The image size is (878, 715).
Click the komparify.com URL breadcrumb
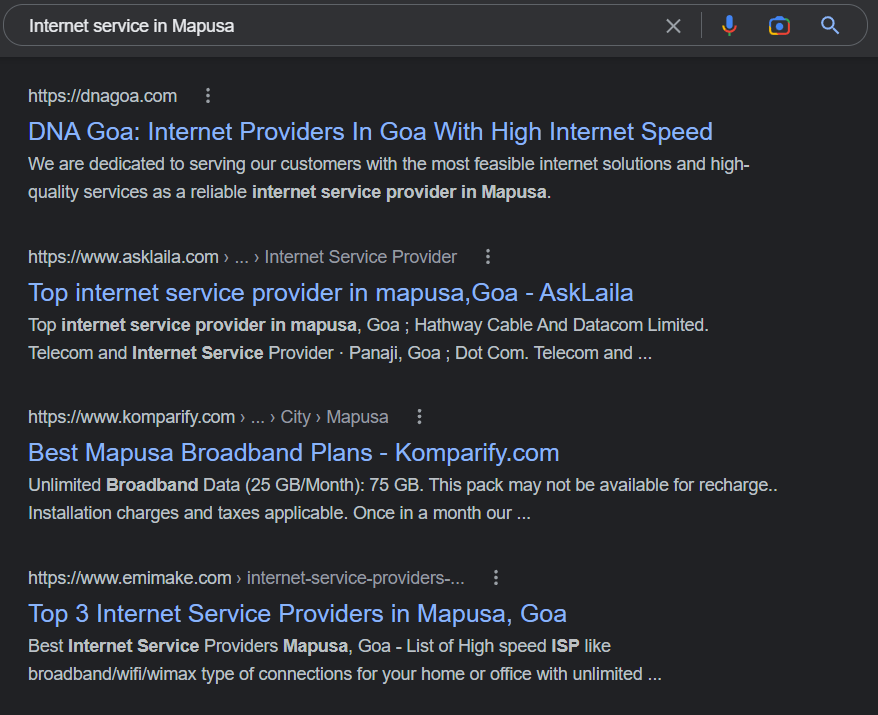(x=131, y=417)
